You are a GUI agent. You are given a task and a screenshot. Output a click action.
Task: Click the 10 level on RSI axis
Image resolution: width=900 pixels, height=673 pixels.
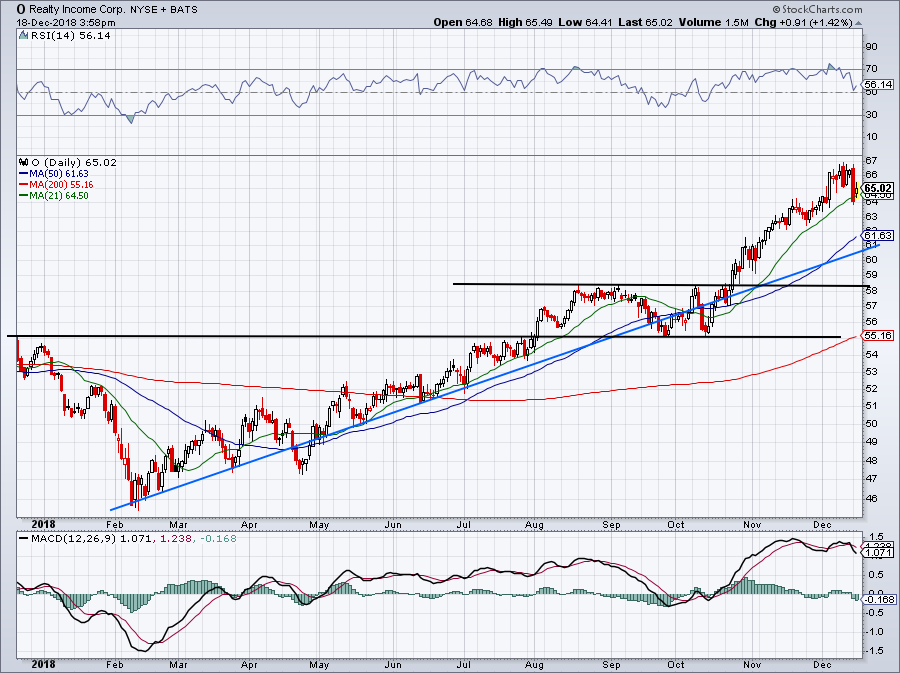coord(871,137)
